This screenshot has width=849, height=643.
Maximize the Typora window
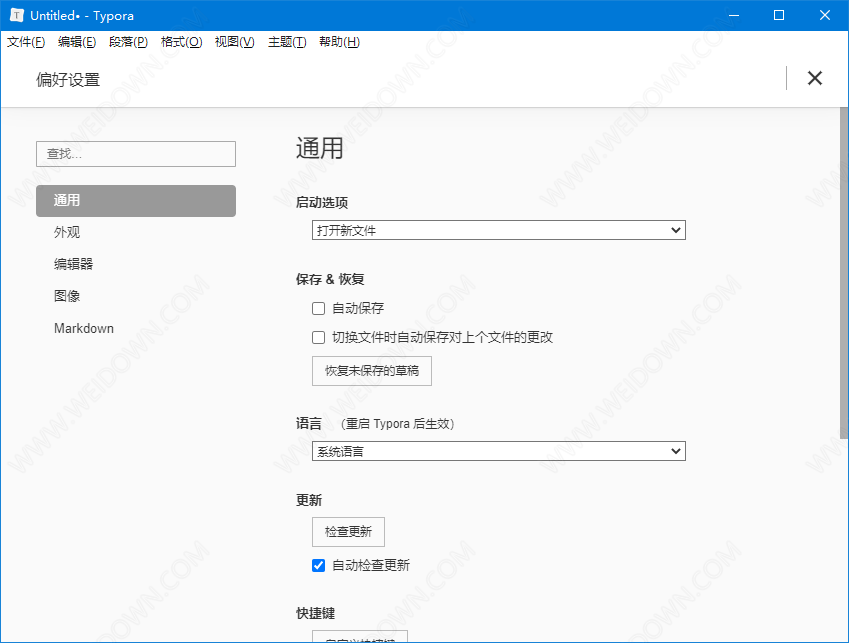pos(779,15)
